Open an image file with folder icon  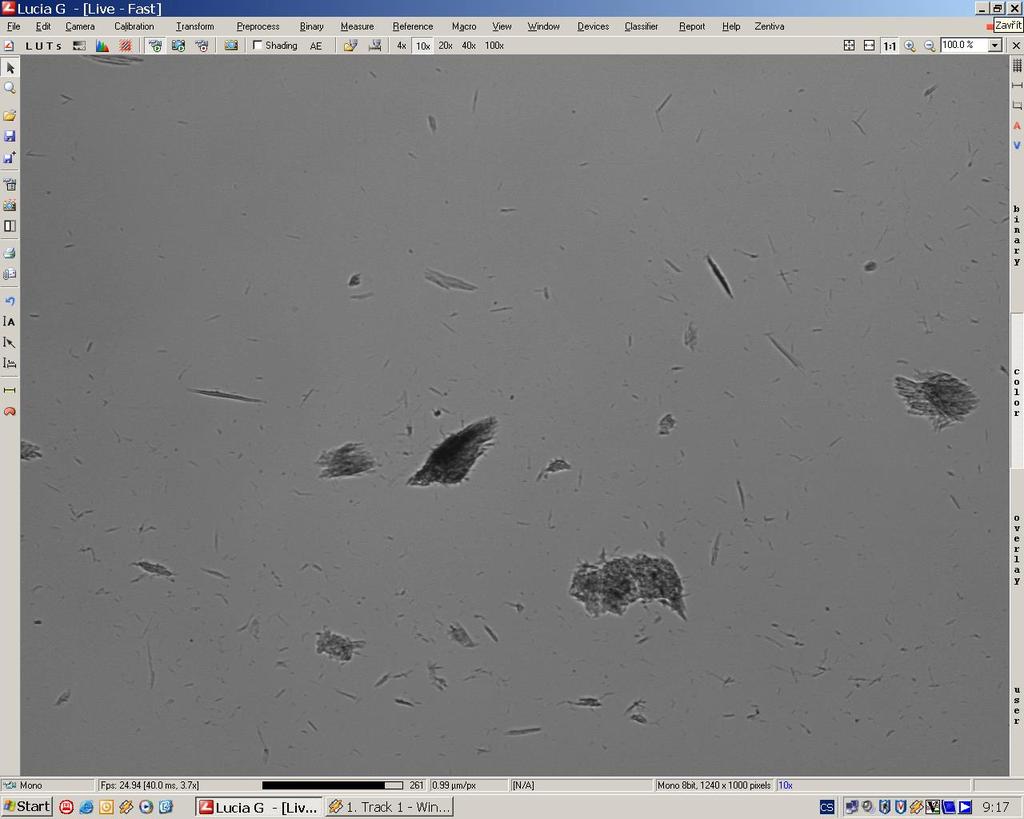pos(10,116)
